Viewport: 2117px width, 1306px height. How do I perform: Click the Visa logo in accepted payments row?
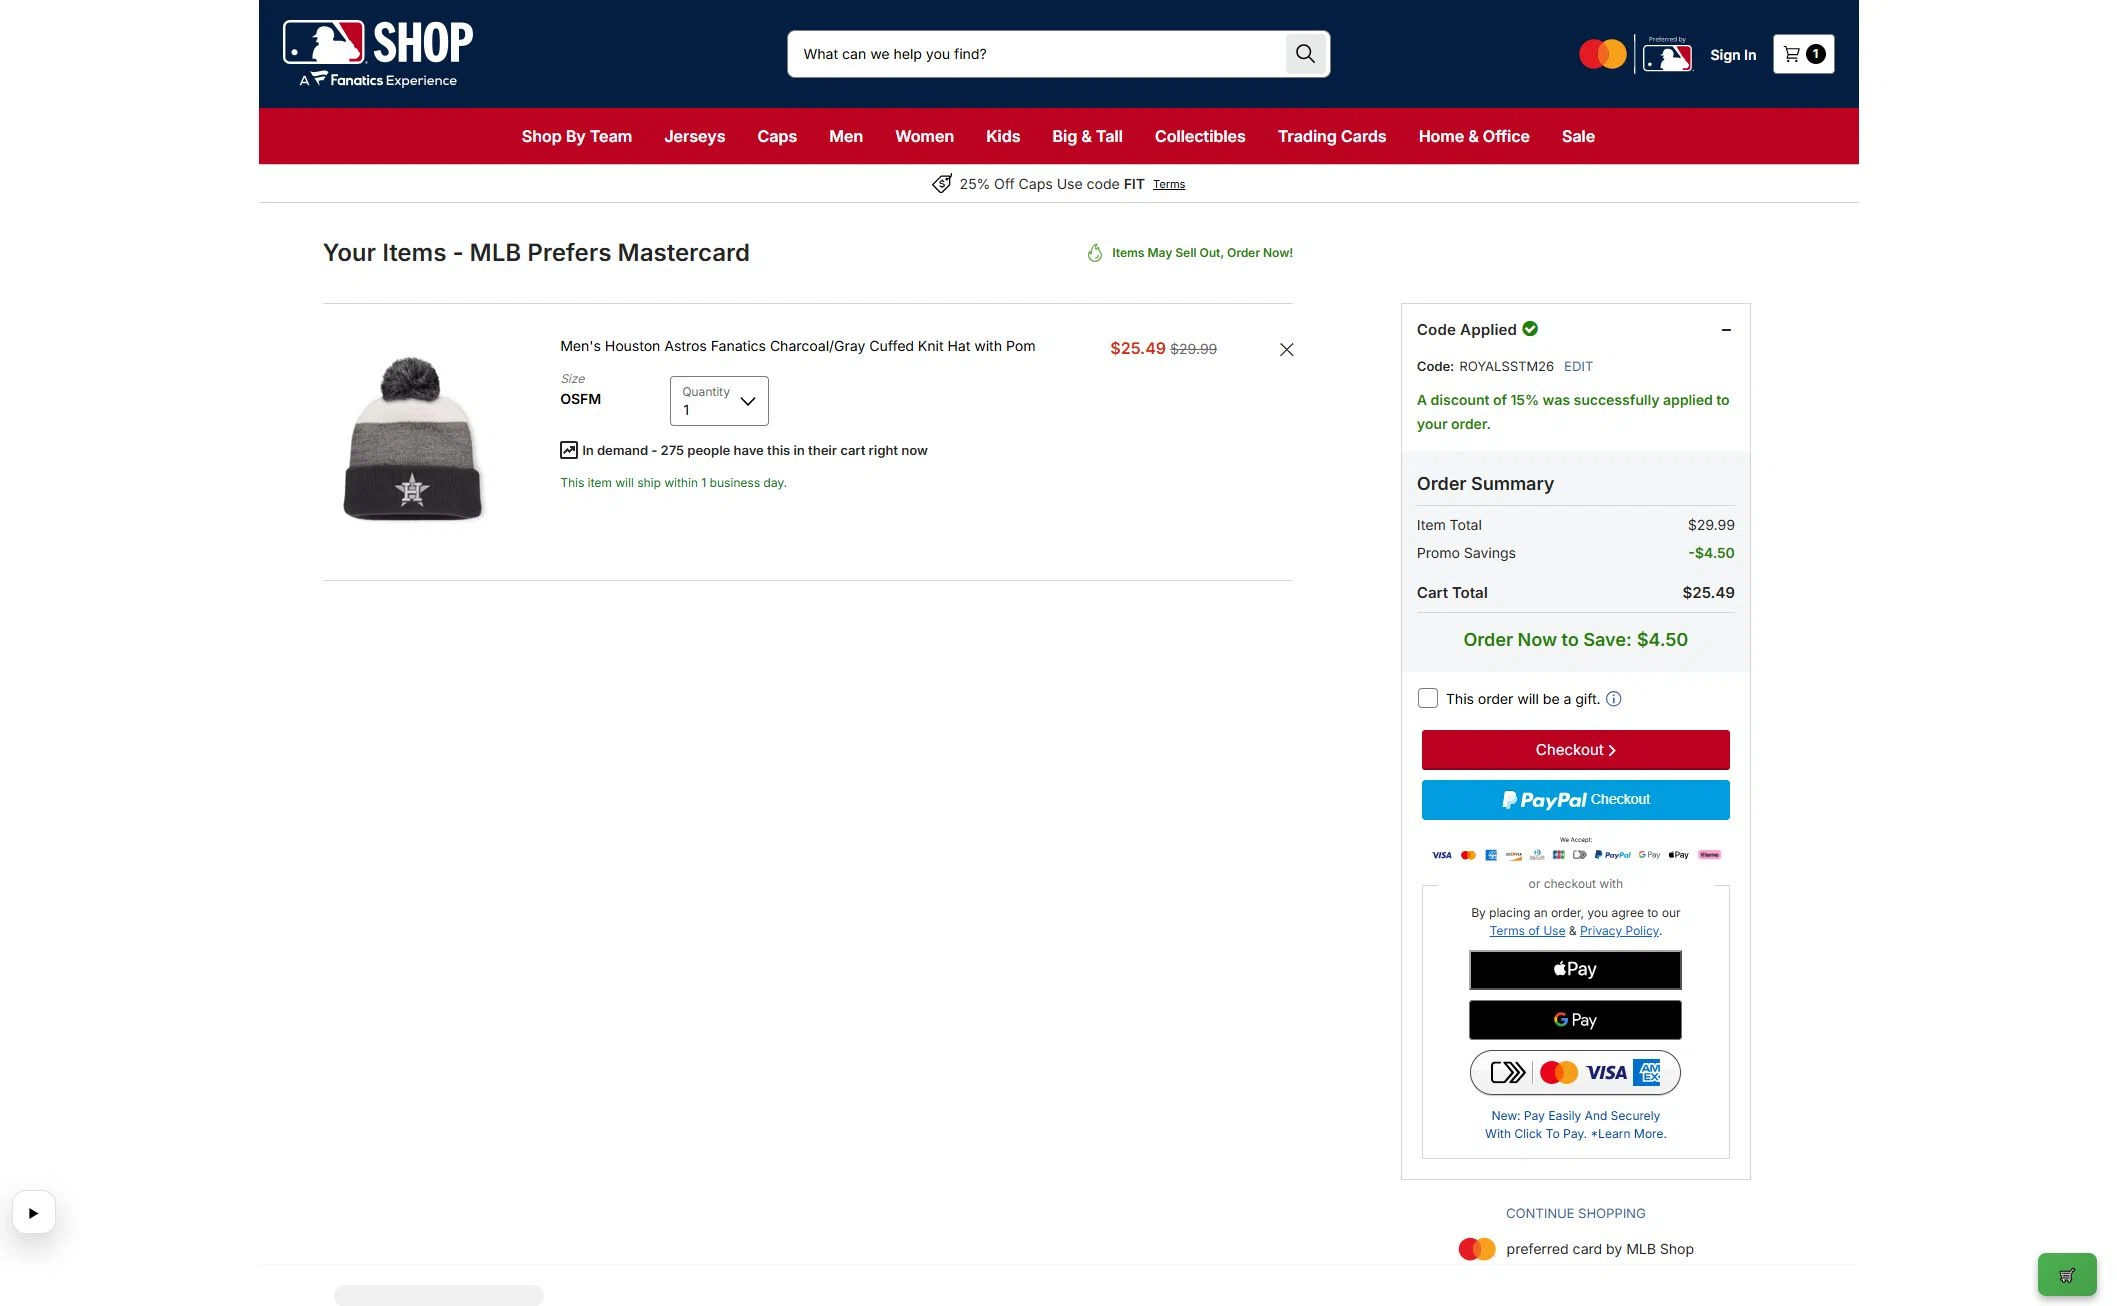pos(1441,855)
